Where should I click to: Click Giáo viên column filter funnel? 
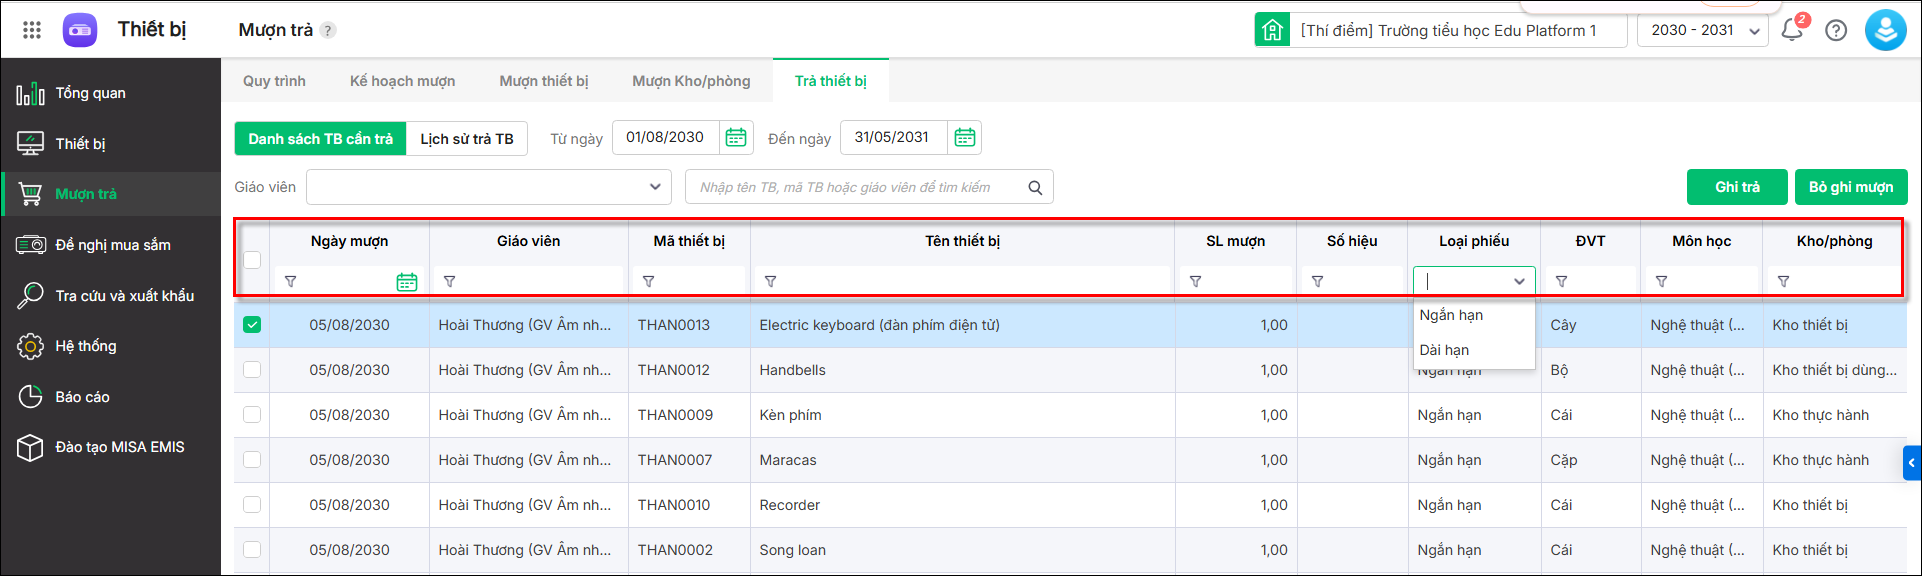pyautogui.click(x=450, y=282)
